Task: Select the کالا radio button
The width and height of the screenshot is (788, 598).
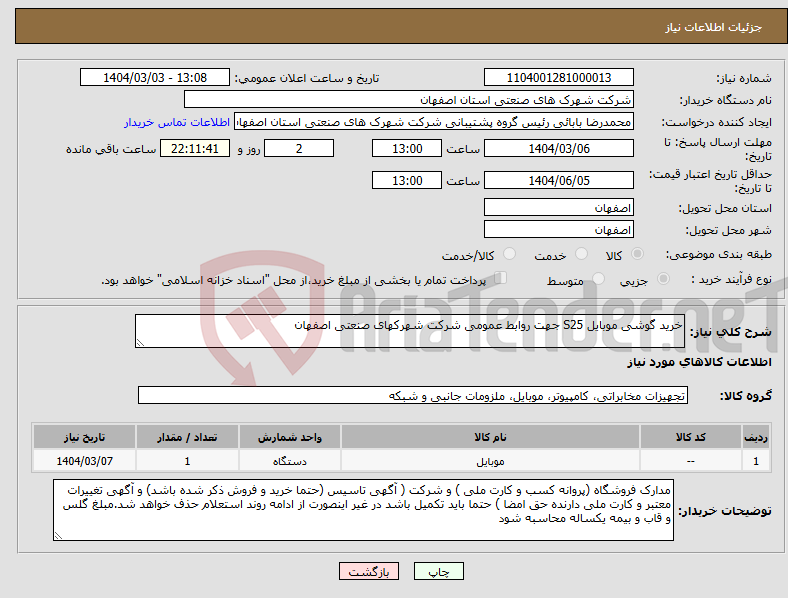Action: [x=637, y=254]
